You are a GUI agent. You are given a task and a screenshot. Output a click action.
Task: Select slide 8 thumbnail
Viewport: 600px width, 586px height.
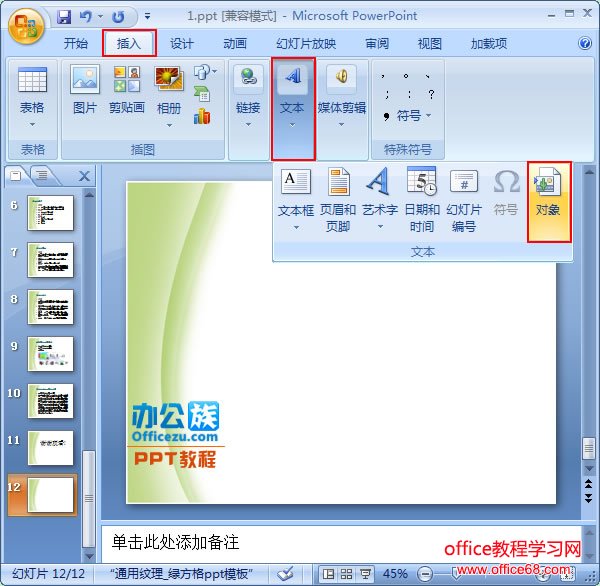click(x=51, y=307)
